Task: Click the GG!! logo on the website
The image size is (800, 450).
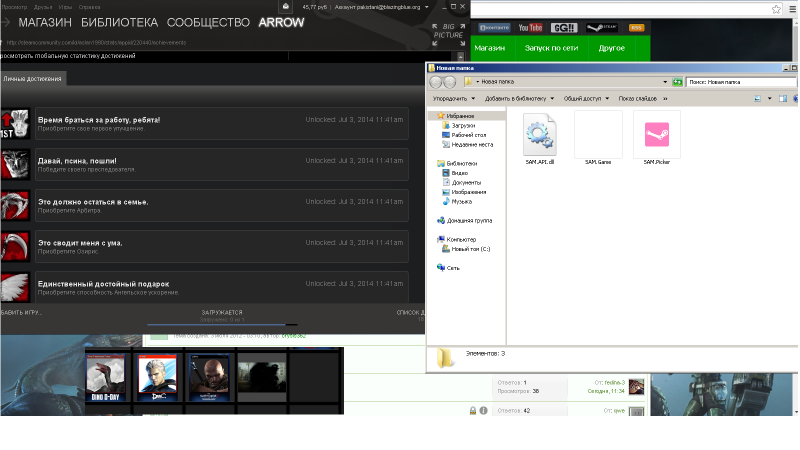Action: (564, 28)
